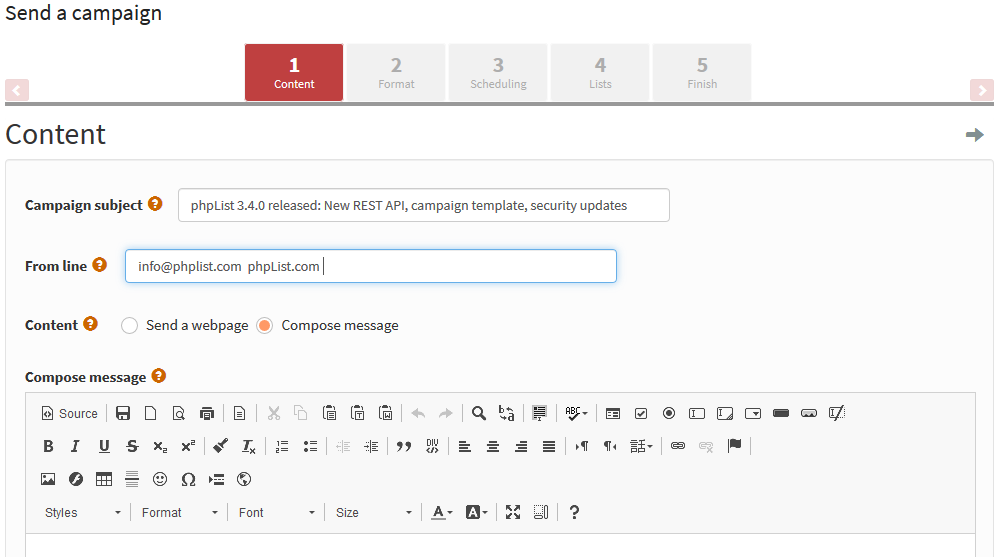
Task: Open the Background Color picker
Action: [476, 513]
